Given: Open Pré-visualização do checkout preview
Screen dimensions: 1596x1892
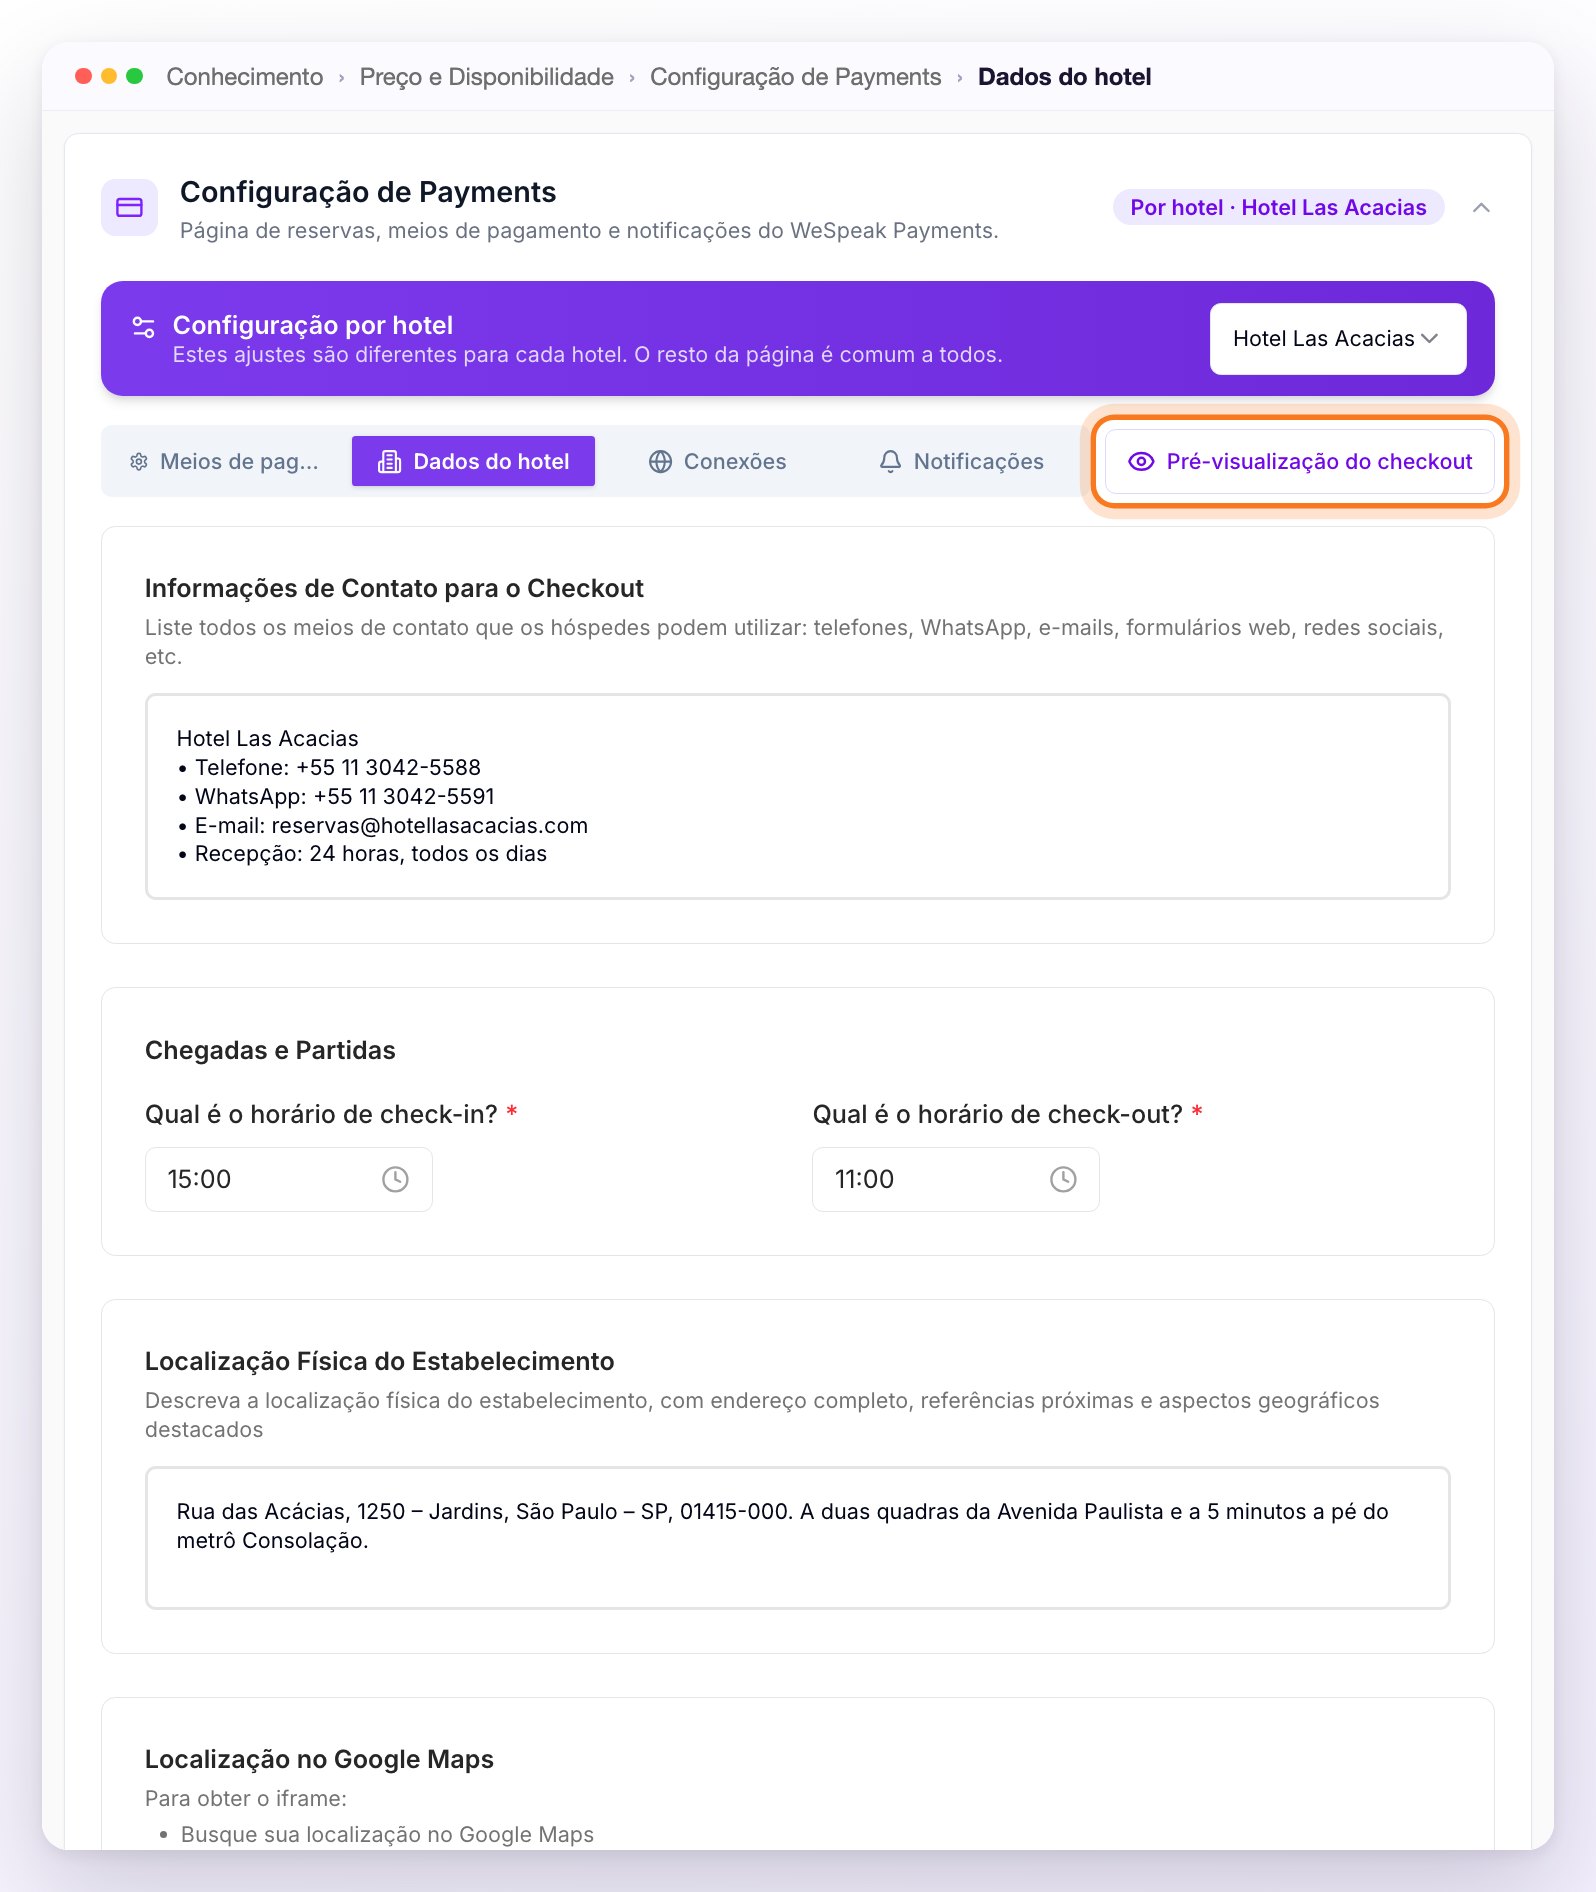Looking at the screenshot, I should pos(1300,461).
